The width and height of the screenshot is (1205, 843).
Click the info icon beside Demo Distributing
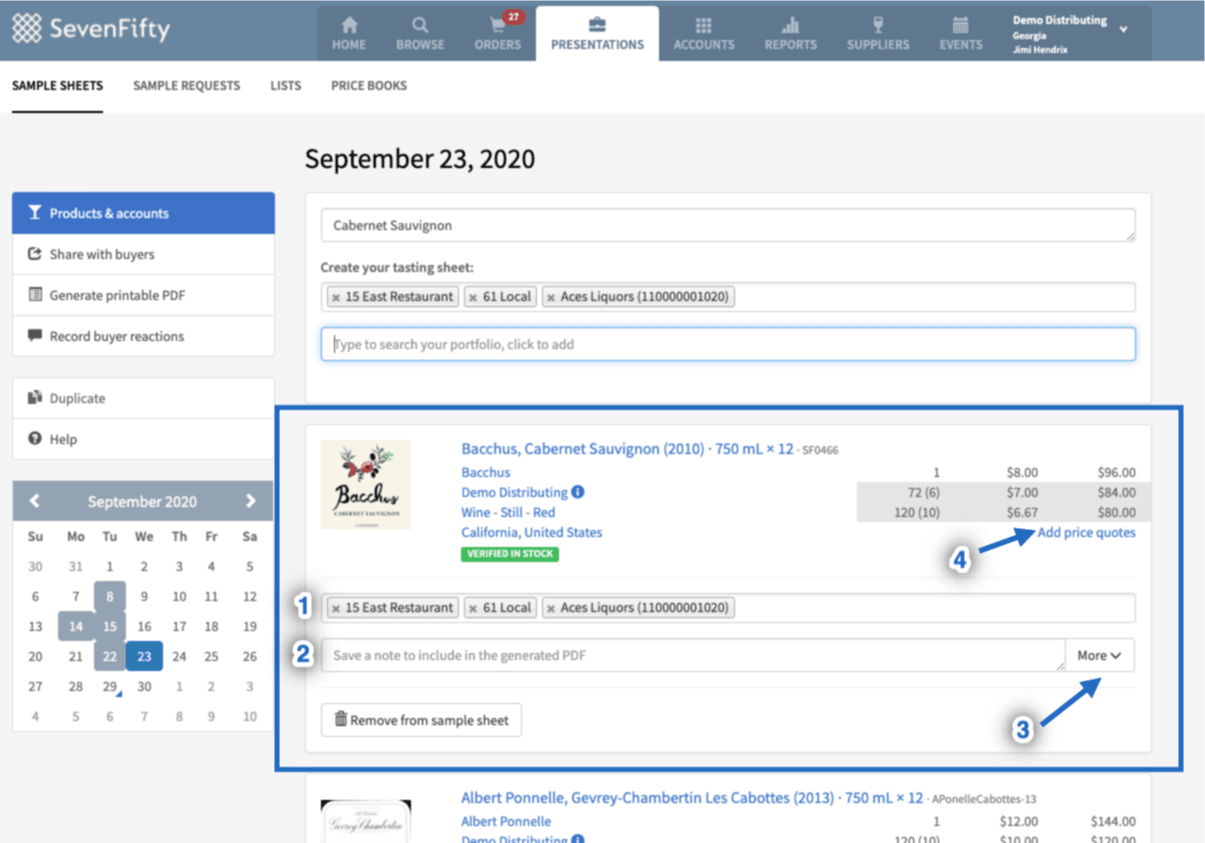(x=578, y=492)
